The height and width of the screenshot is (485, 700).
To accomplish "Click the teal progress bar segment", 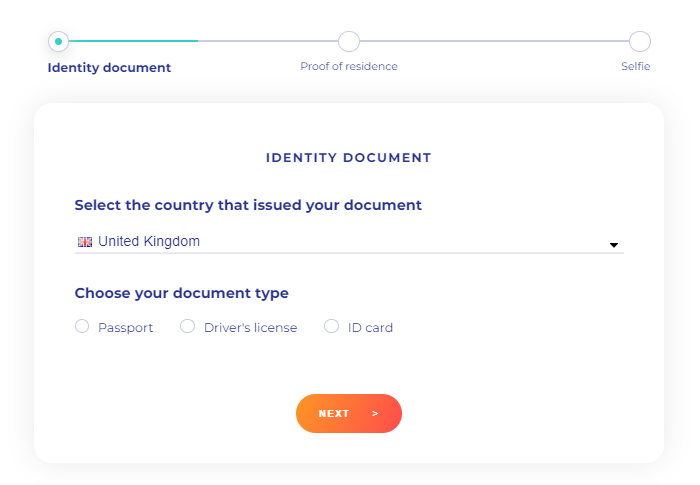I will [133, 41].
